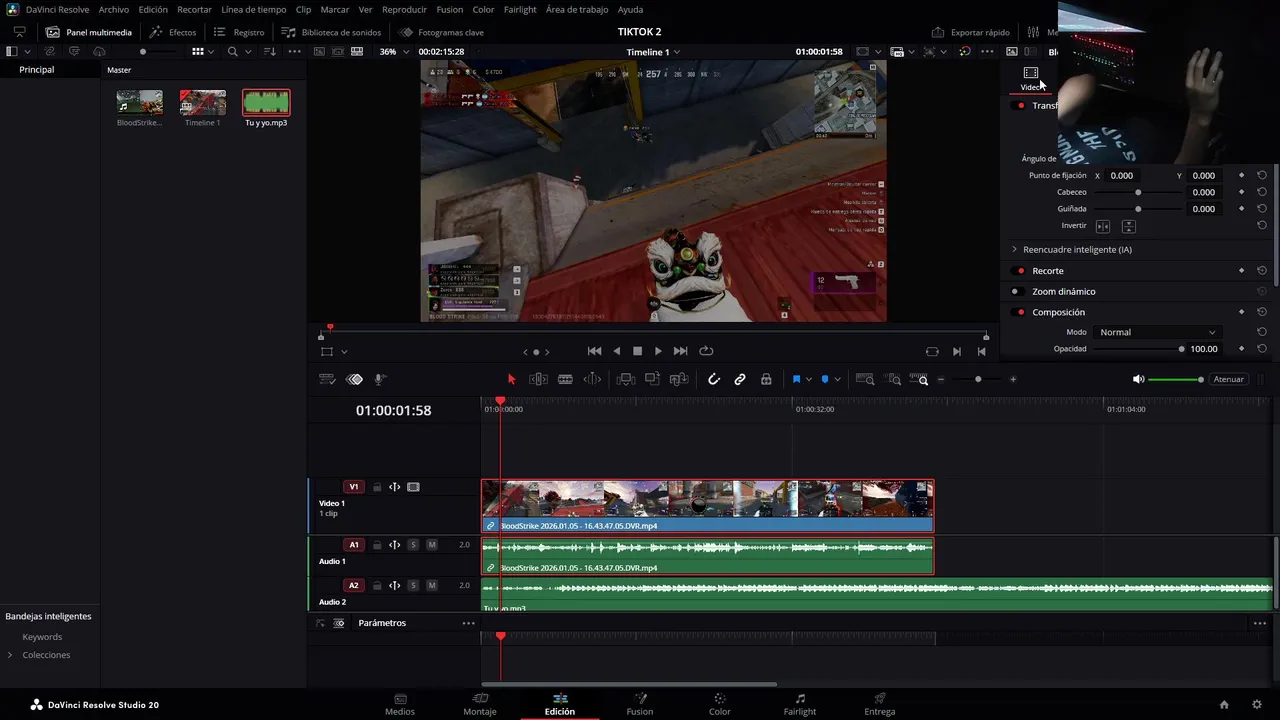
Task: Open timeline view options icon
Action: click(x=327, y=379)
